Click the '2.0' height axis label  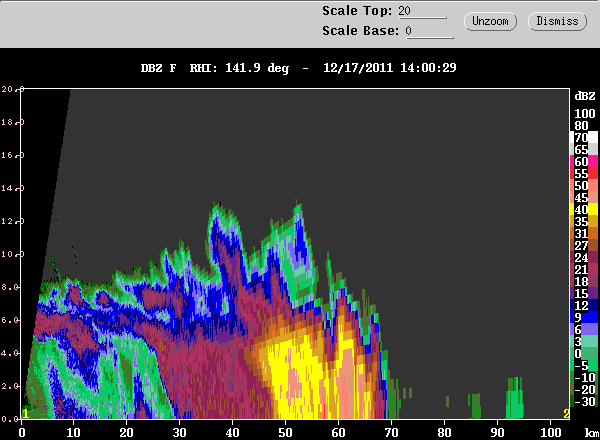pos(8,386)
